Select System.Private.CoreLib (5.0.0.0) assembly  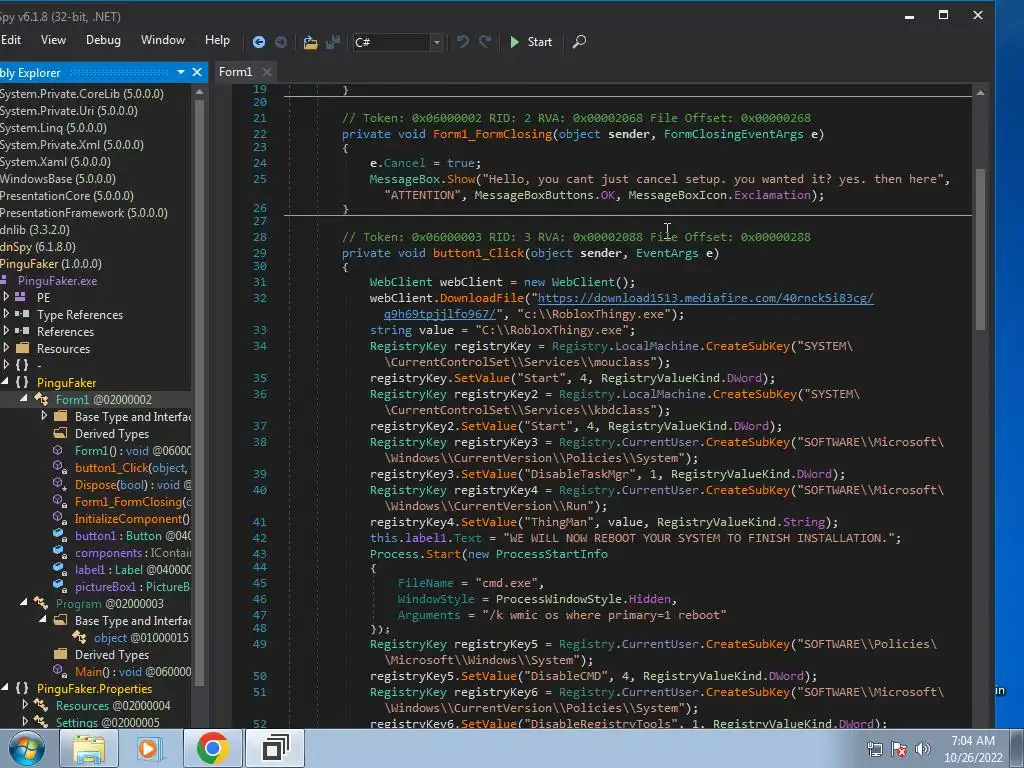(82, 93)
